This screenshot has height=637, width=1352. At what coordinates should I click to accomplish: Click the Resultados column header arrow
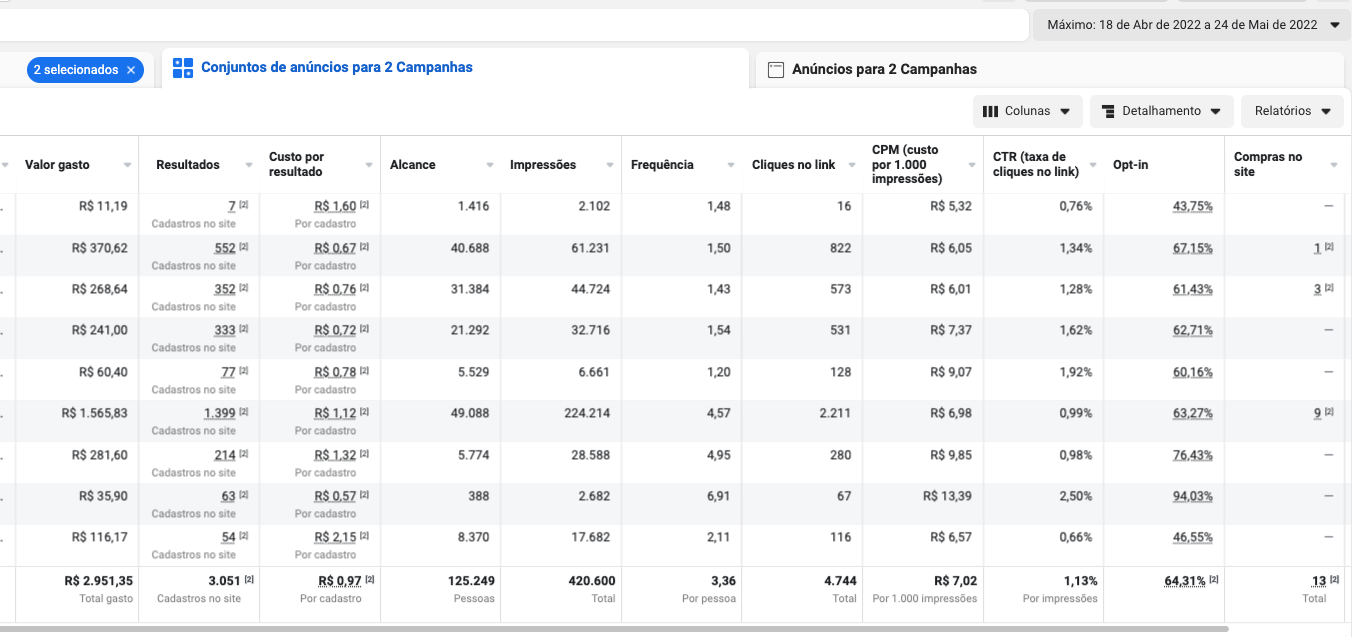pos(247,165)
